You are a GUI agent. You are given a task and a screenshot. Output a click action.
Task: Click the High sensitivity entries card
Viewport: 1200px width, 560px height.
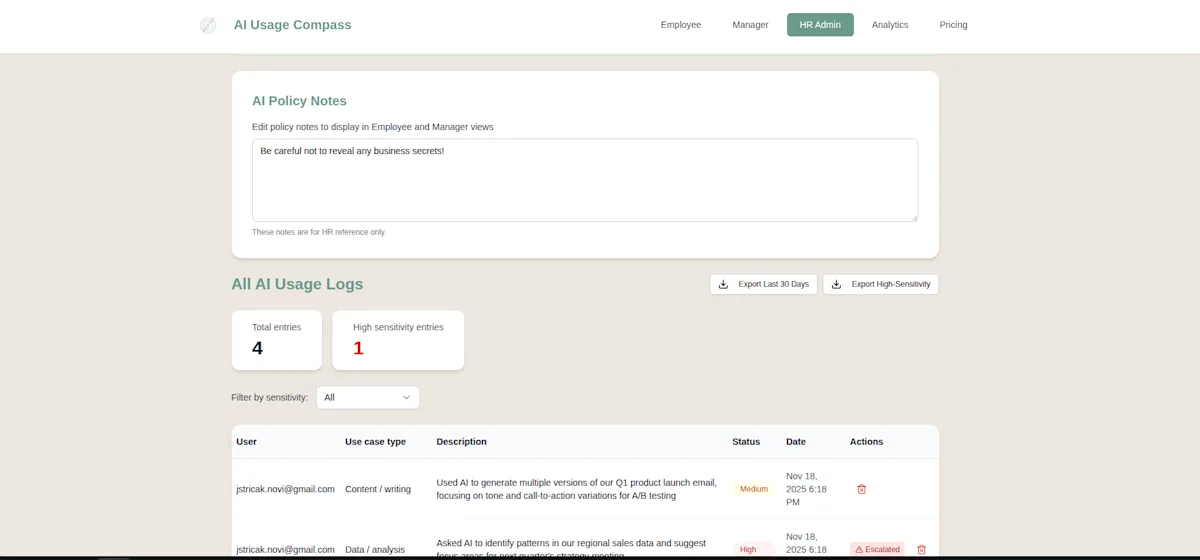398,340
